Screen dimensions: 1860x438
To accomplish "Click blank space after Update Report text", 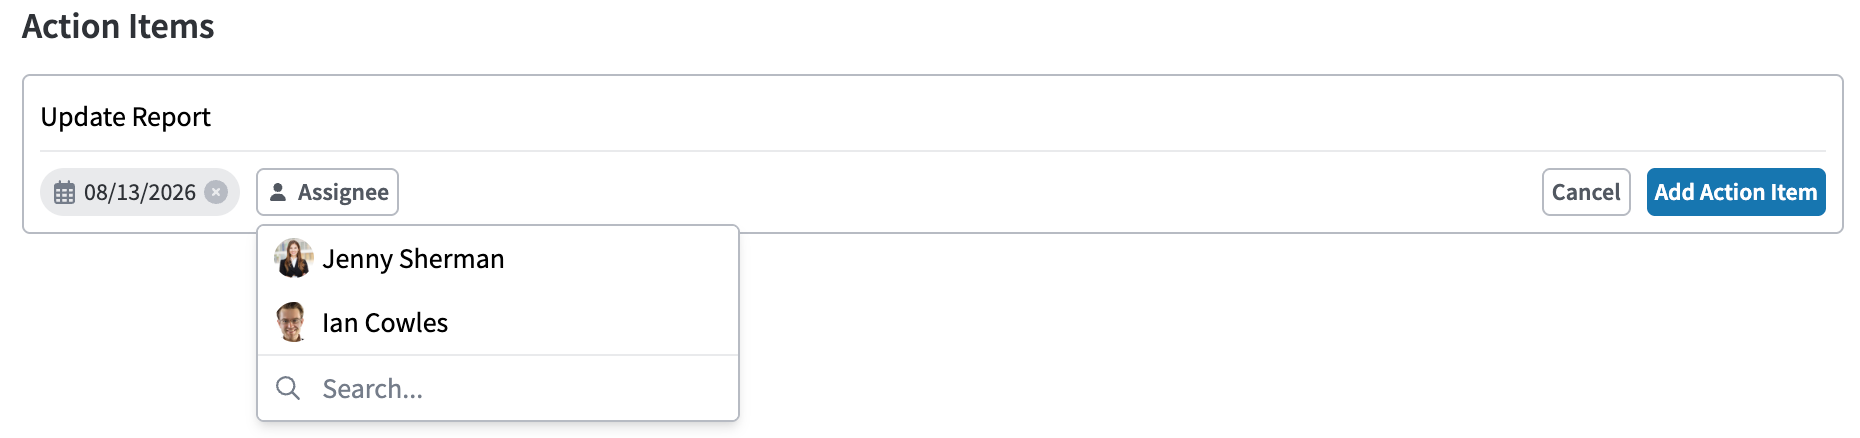I will tap(1000, 117).
